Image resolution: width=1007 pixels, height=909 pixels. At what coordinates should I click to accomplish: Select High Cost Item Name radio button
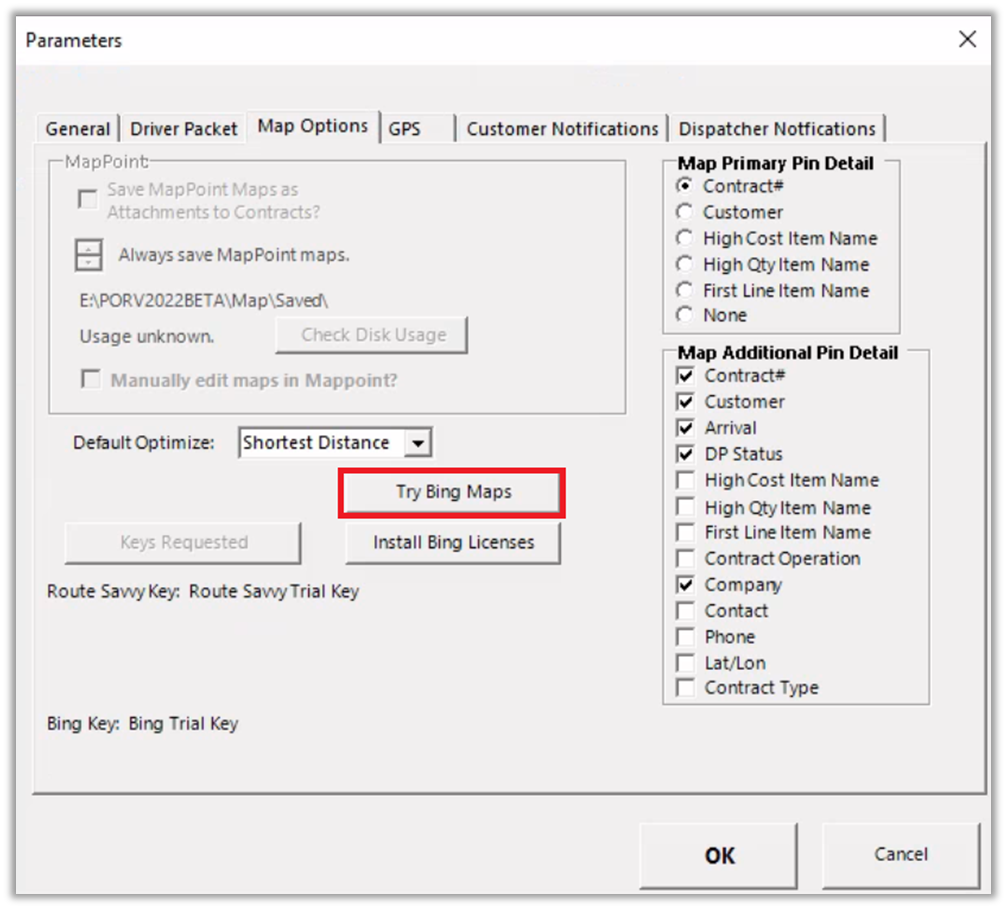pos(685,238)
